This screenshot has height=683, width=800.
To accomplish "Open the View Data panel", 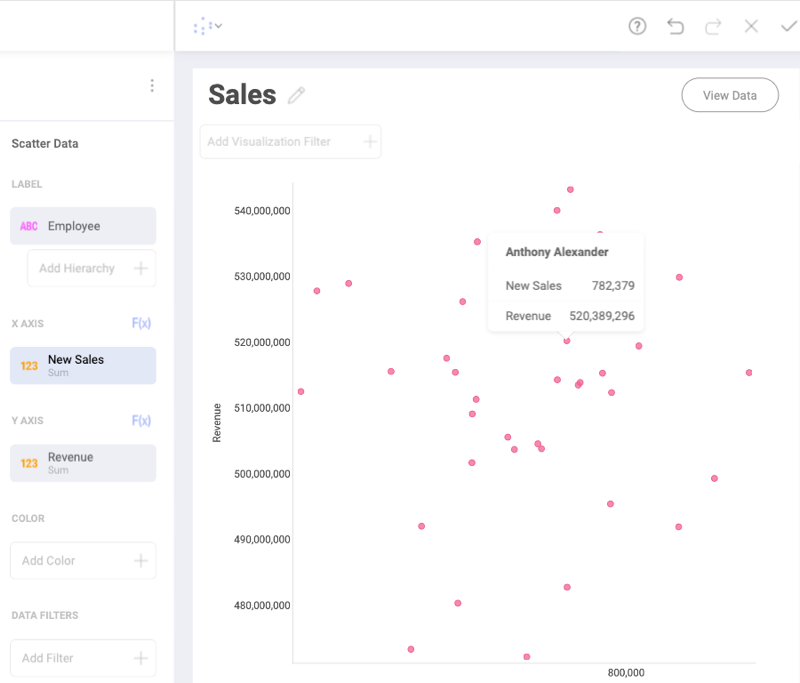I will (730, 95).
